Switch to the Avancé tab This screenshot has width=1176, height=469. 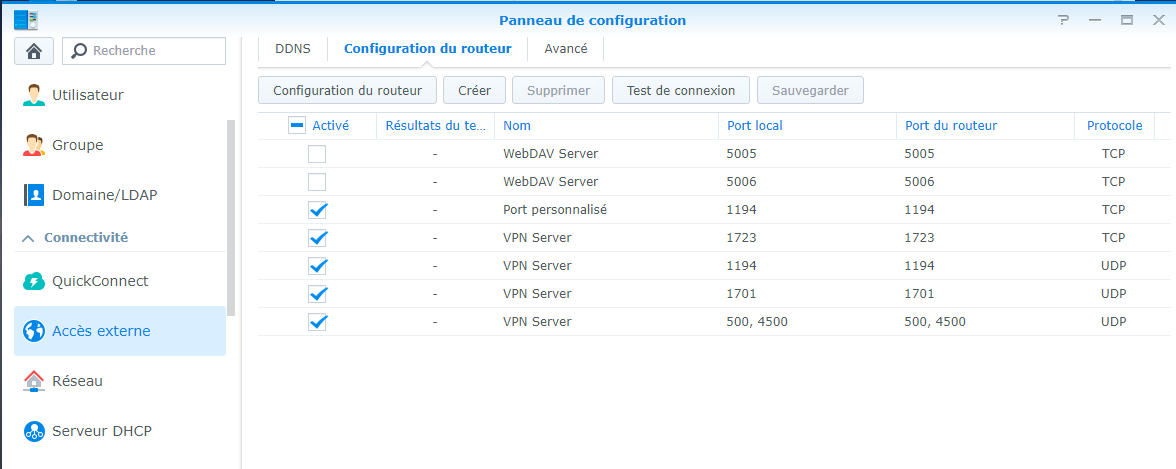click(x=566, y=48)
